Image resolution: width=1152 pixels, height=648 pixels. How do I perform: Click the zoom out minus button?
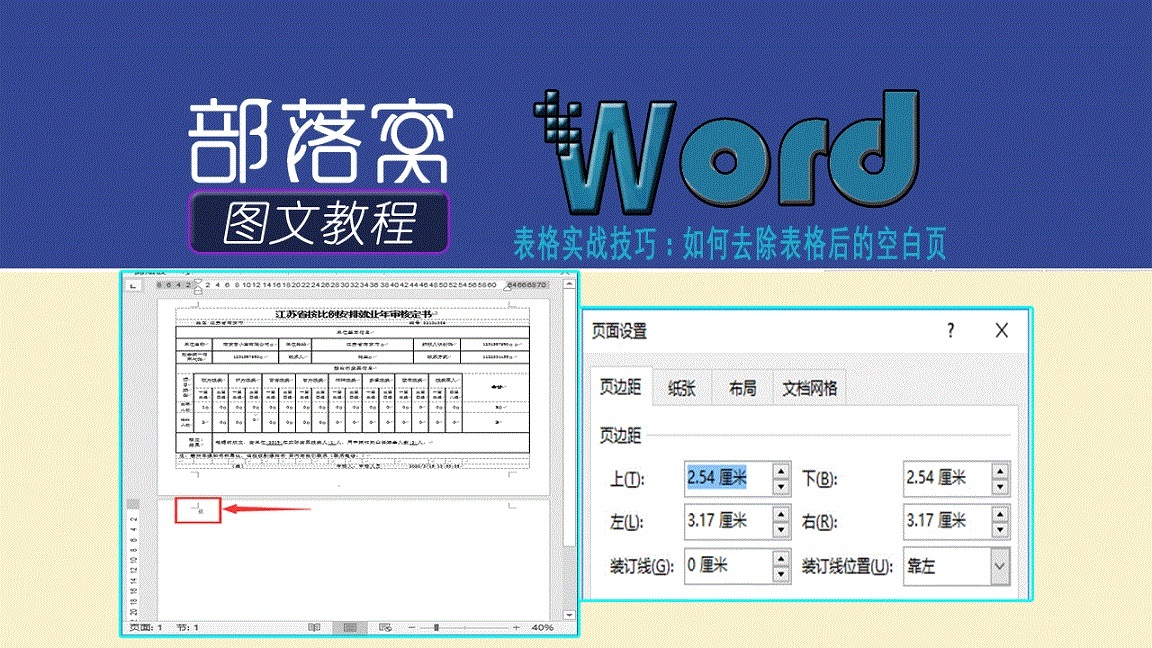pos(411,627)
